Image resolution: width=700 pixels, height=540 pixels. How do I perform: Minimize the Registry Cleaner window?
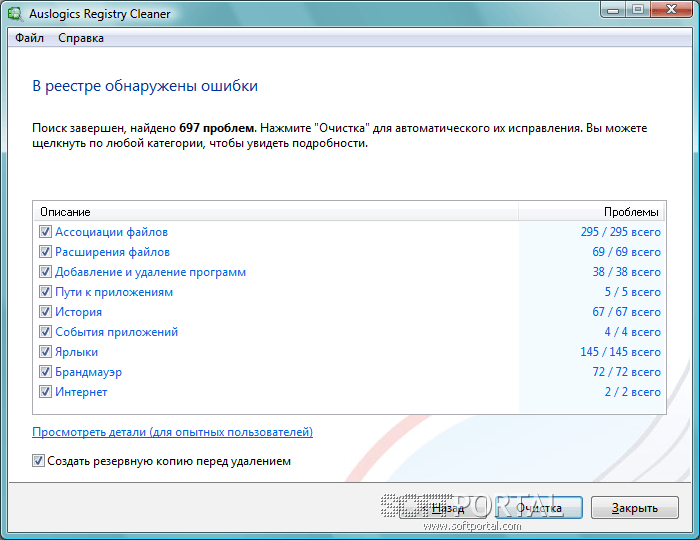613,9
